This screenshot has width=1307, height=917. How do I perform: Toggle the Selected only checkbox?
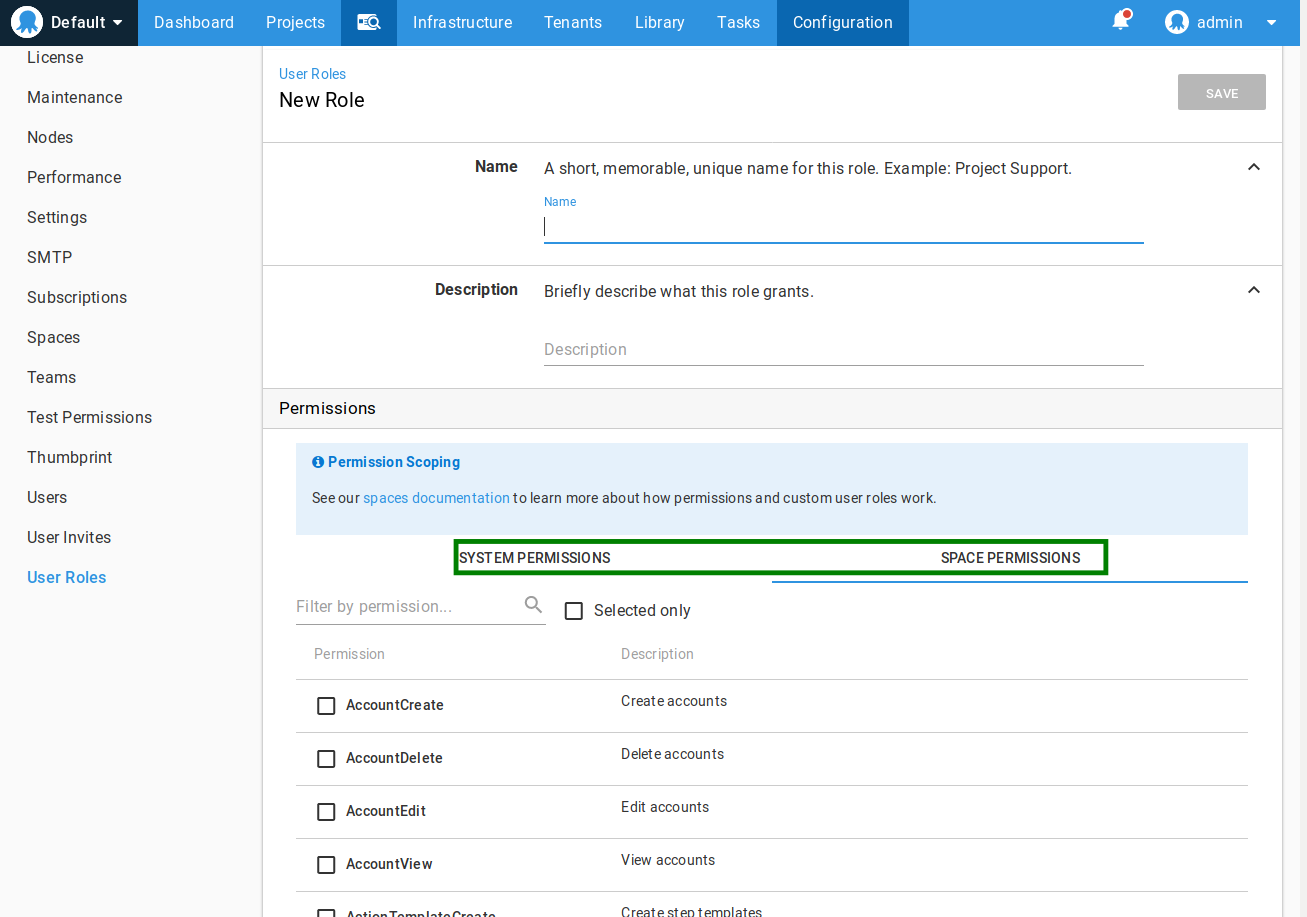click(x=574, y=611)
